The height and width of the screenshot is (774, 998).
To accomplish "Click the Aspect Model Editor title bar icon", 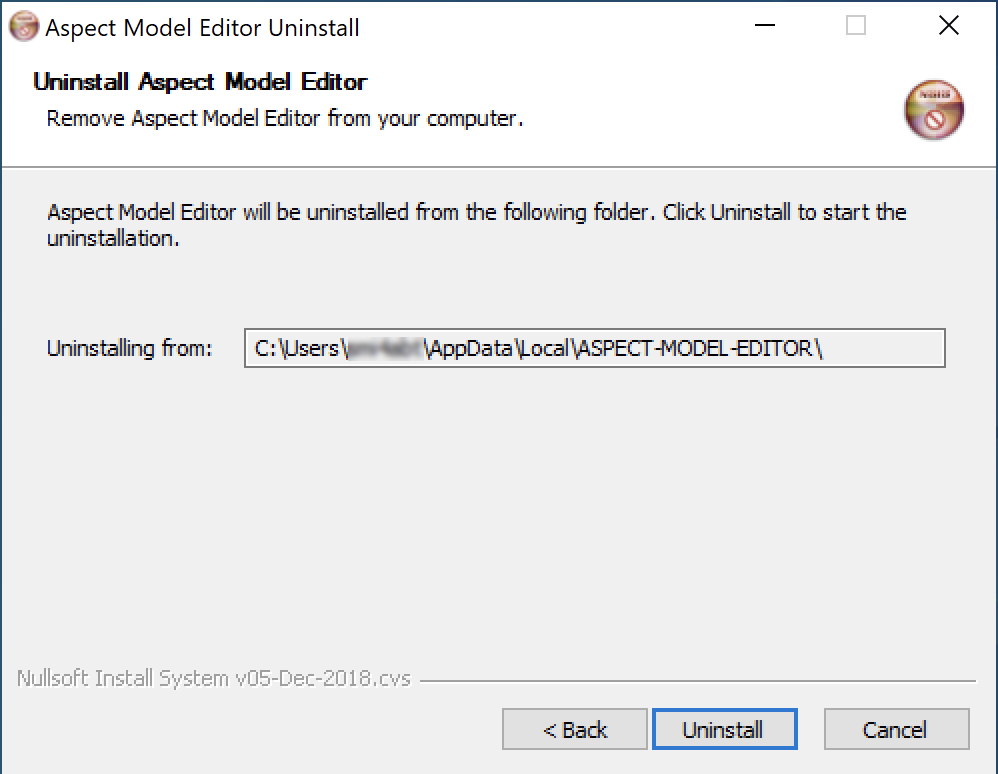I will (23, 27).
